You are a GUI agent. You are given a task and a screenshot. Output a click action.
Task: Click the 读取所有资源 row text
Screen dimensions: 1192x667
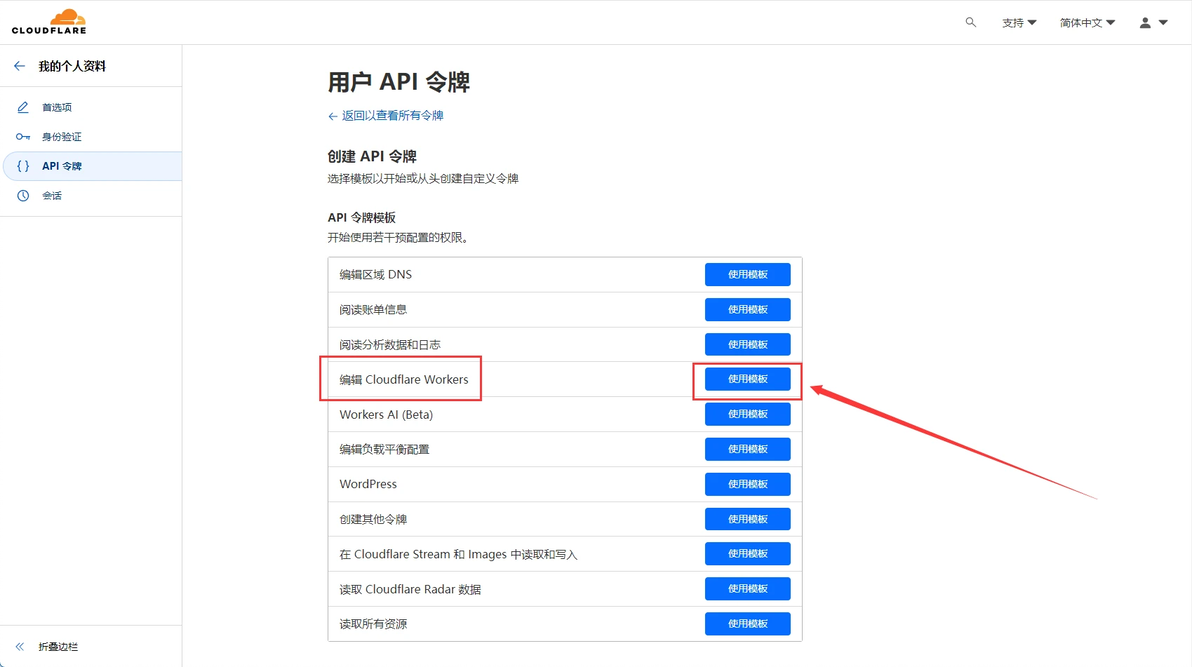(x=373, y=624)
